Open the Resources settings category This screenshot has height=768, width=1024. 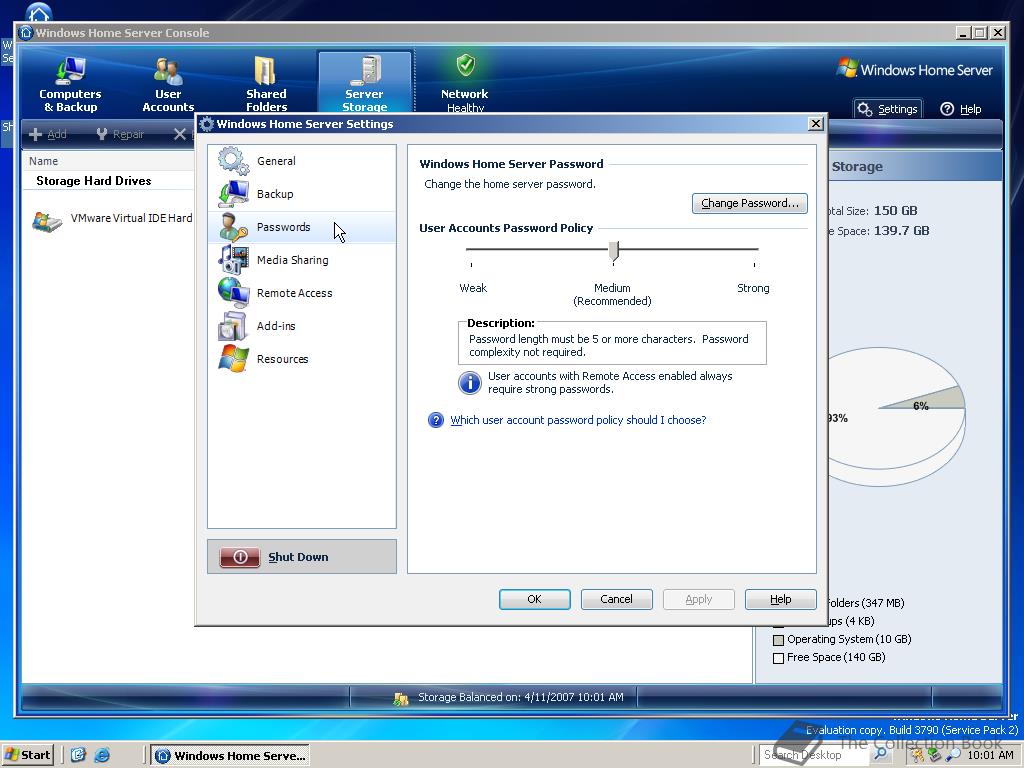click(x=302, y=359)
